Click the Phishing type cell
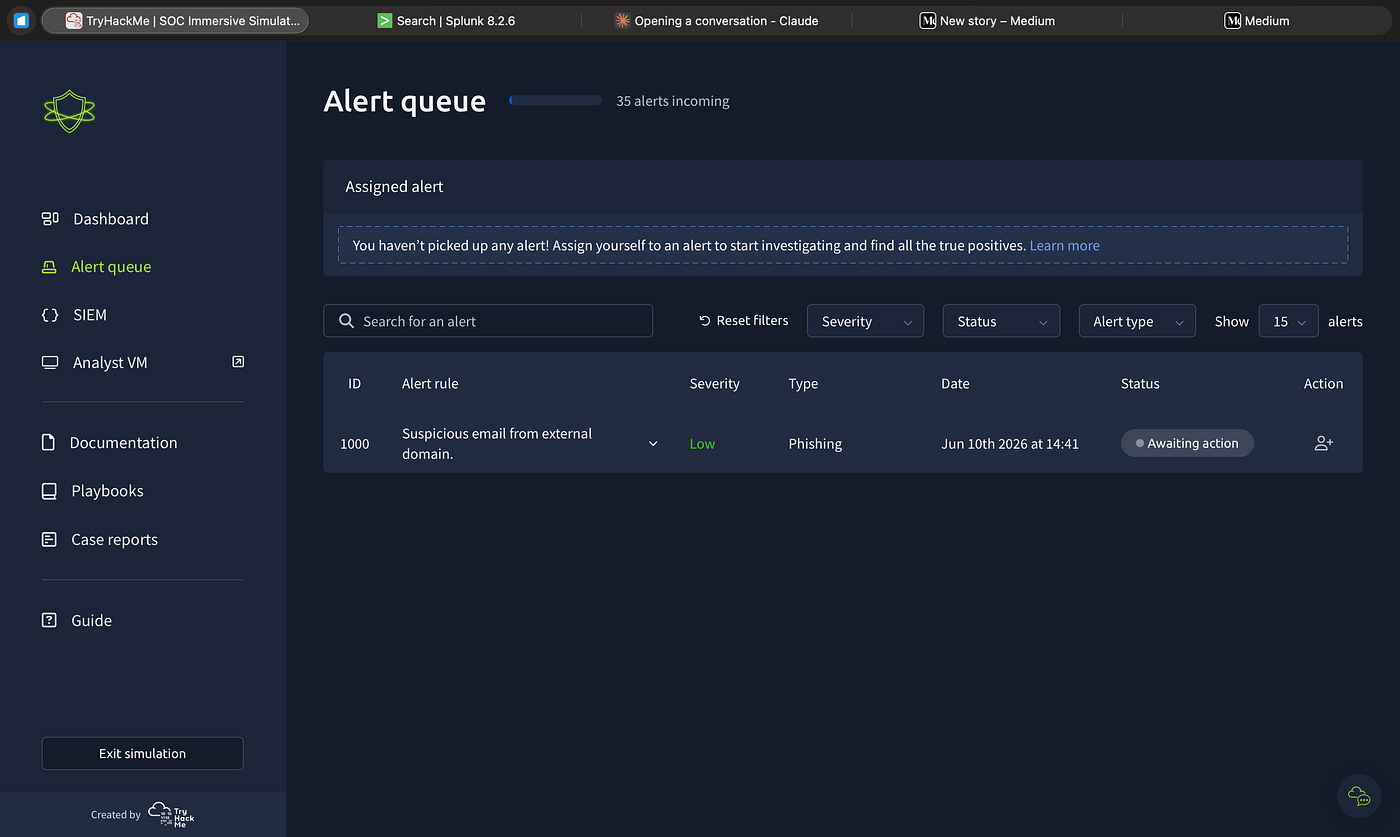 815,444
